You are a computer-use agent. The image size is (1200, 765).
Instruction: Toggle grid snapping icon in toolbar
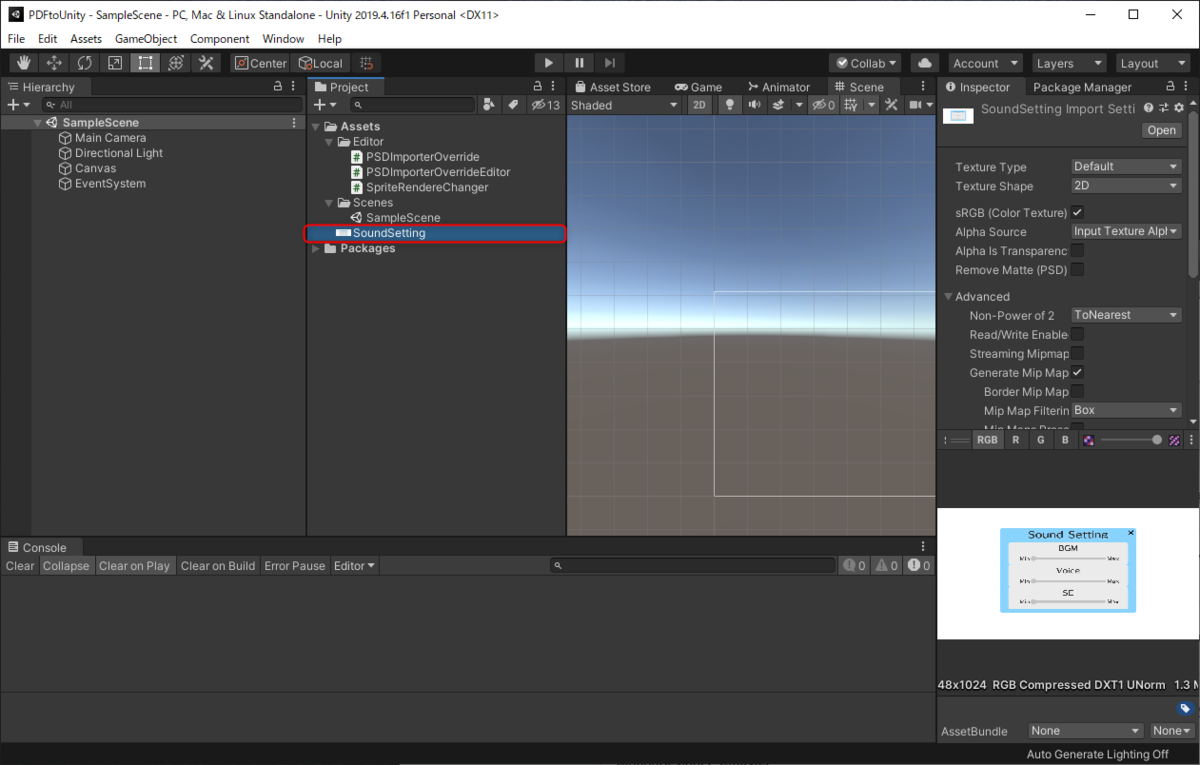click(x=367, y=63)
